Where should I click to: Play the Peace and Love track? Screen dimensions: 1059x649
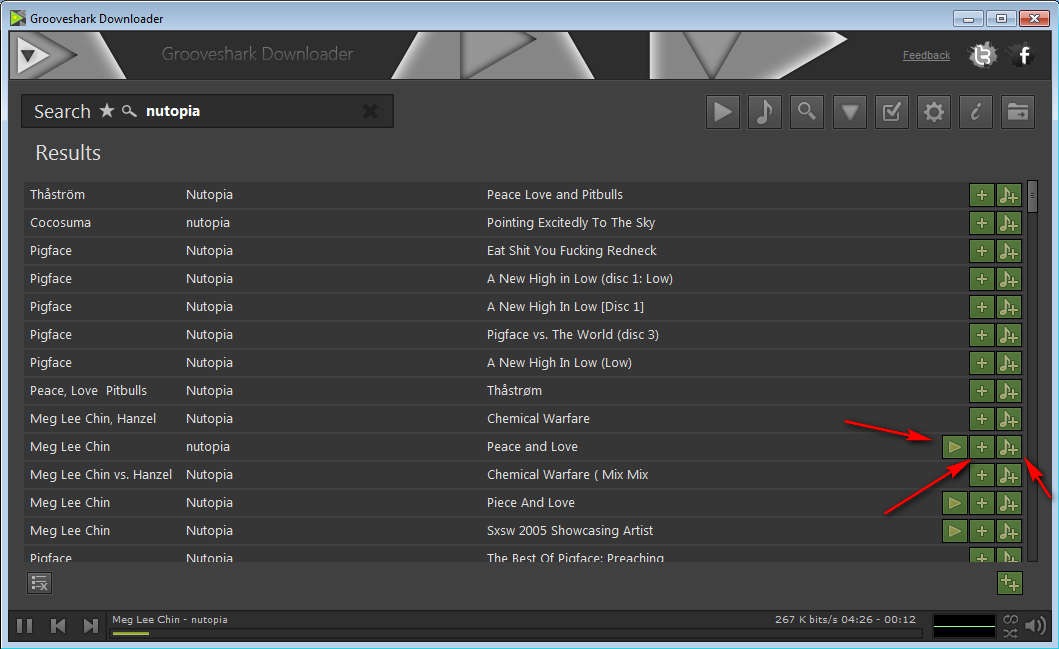954,447
